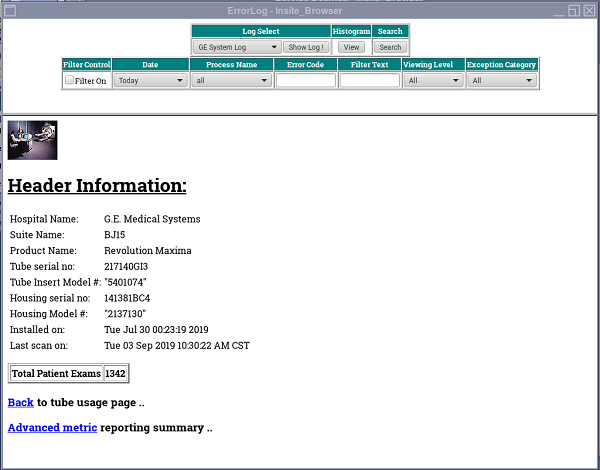
Task: Open the GE System Log dropdown
Action: pyautogui.click(x=237, y=47)
